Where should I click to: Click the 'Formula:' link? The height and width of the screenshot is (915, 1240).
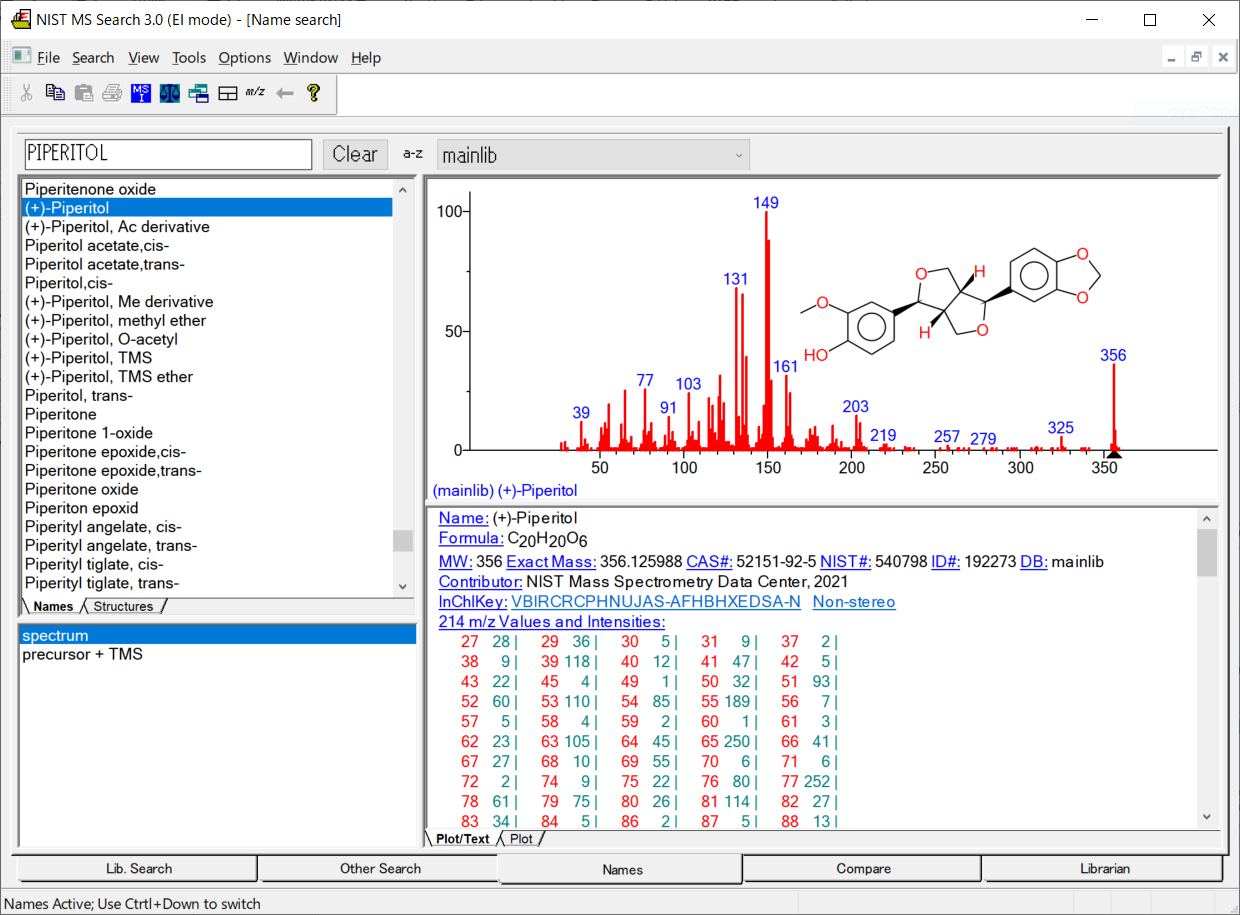tap(471, 539)
